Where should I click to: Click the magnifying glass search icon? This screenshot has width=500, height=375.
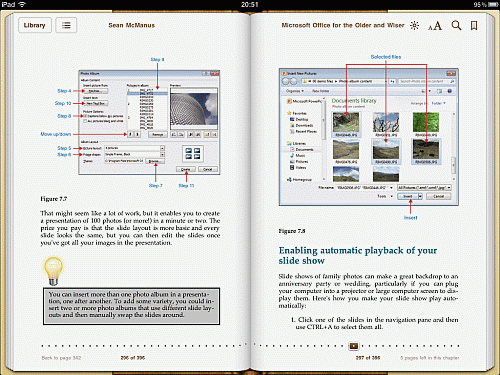point(456,25)
